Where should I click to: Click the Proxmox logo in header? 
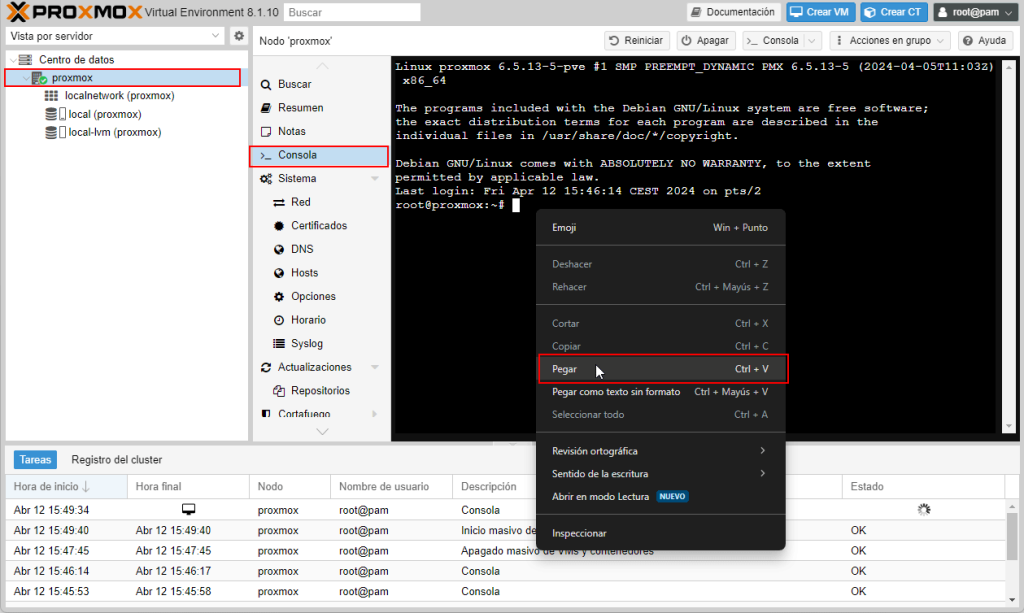click(x=74, y=12)
